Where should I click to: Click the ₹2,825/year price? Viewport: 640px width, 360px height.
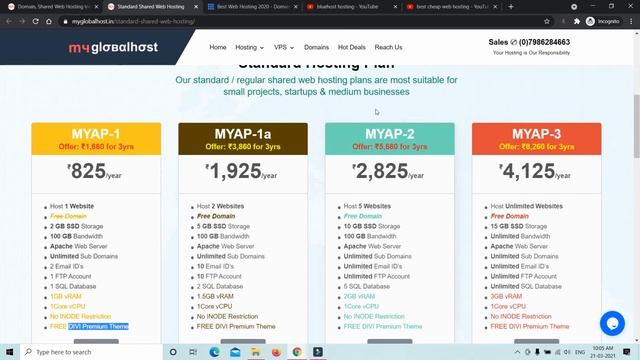click(388, 171)
